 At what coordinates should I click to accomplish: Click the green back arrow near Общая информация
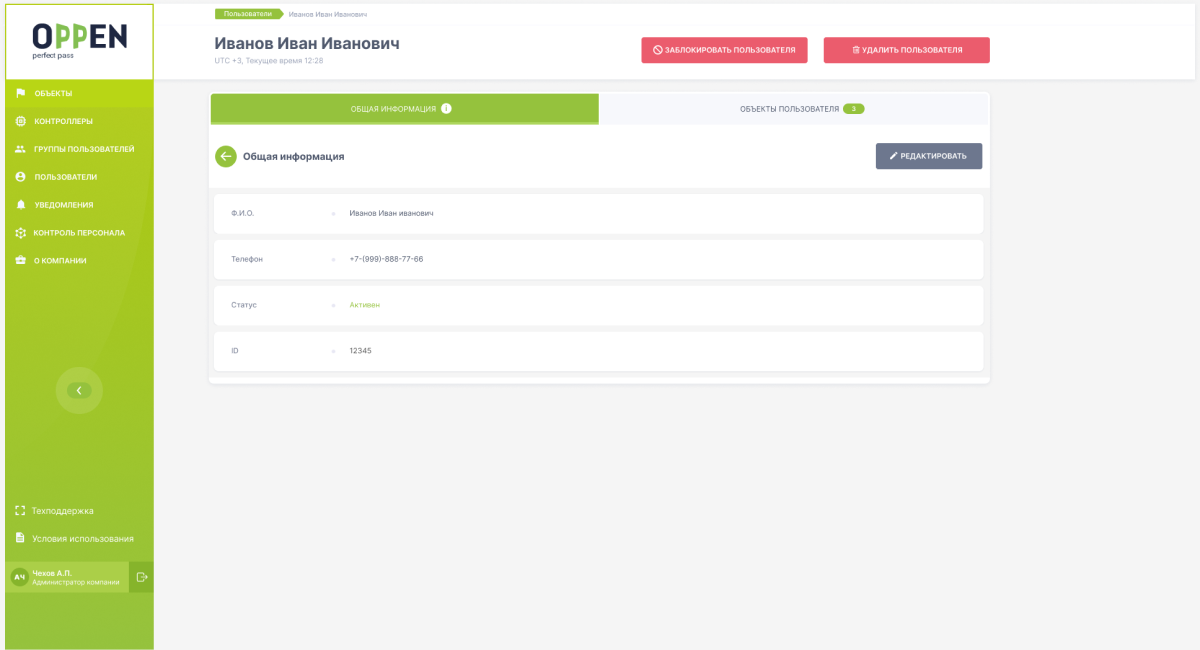click(x=226, y=156)
